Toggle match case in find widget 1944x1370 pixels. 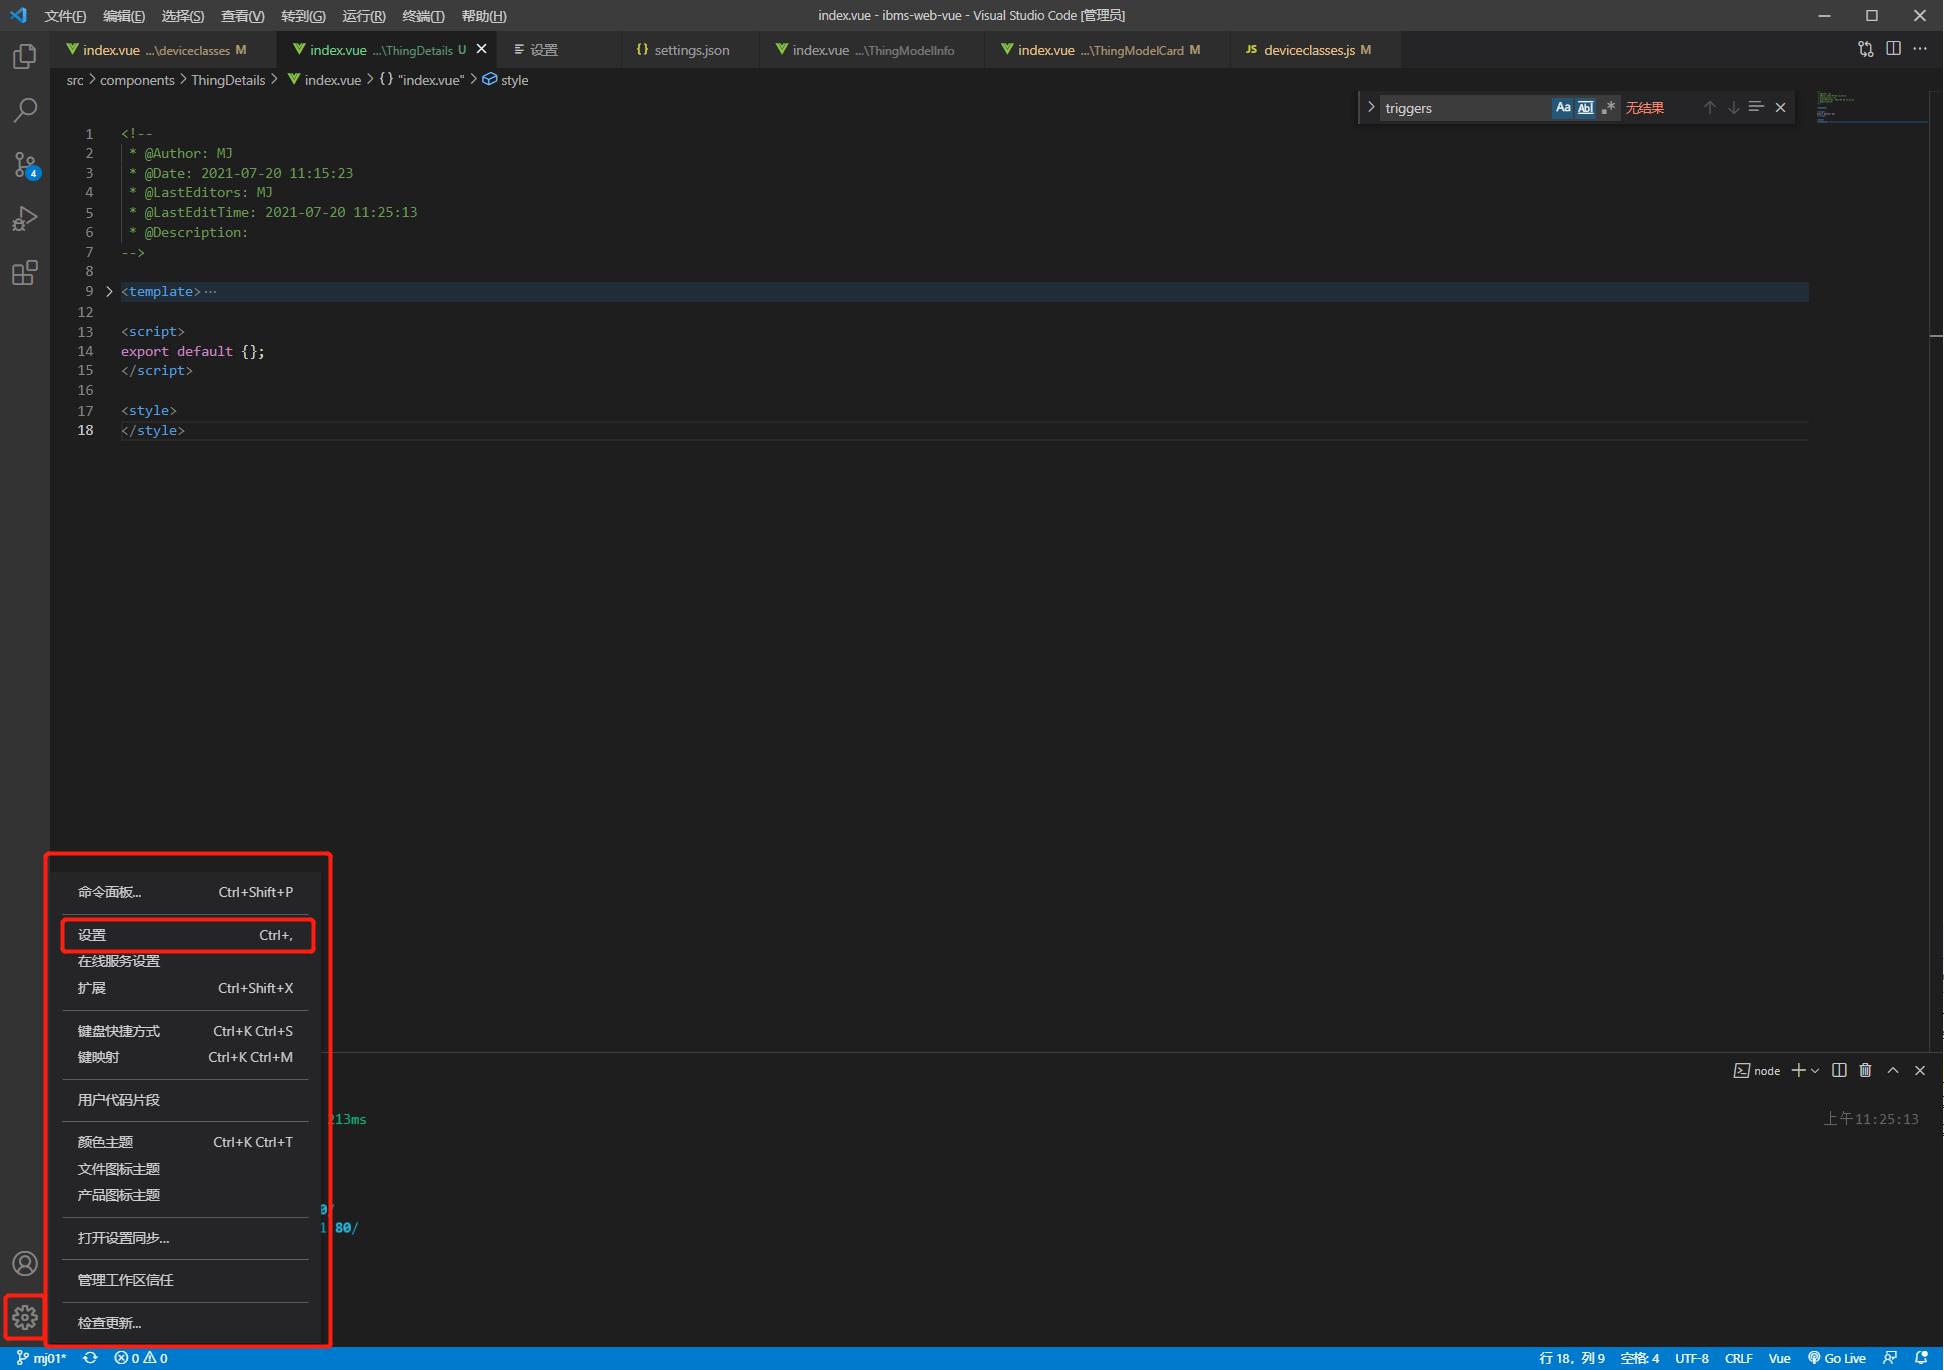[1563, 107]
